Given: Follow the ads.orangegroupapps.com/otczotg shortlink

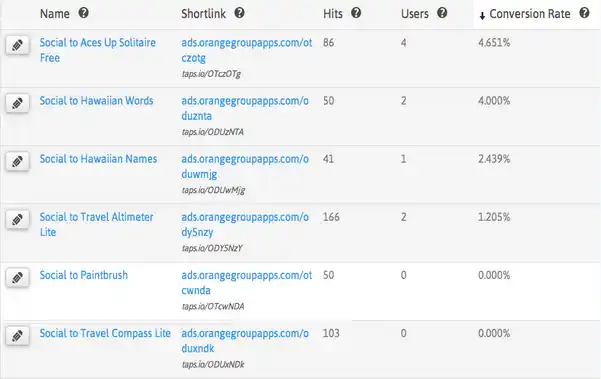Looking at the screenshot, I should point(247,50).
